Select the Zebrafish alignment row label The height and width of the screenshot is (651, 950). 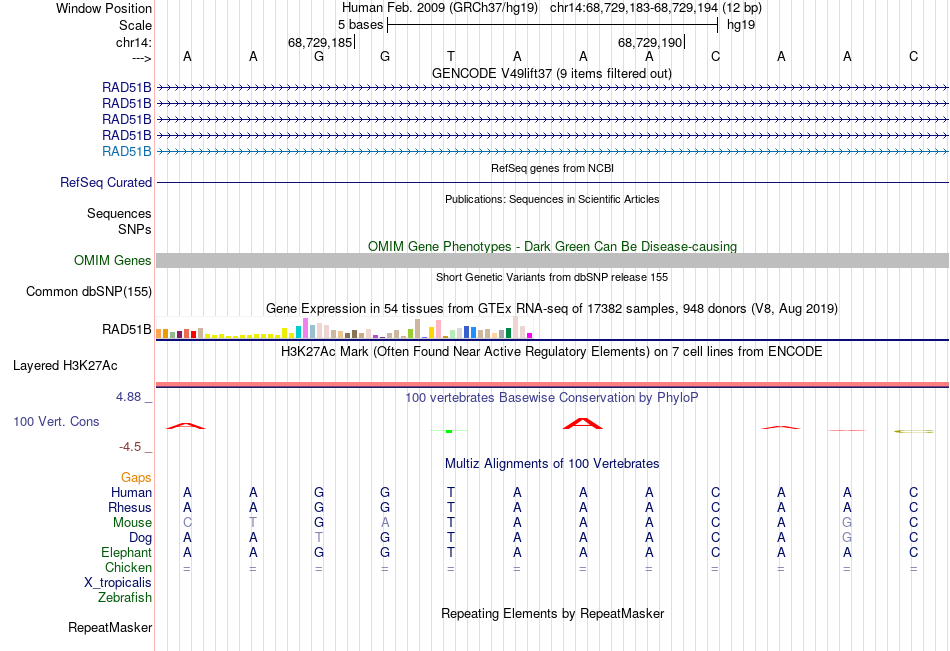pyautogui.click(x=125, y=598)
